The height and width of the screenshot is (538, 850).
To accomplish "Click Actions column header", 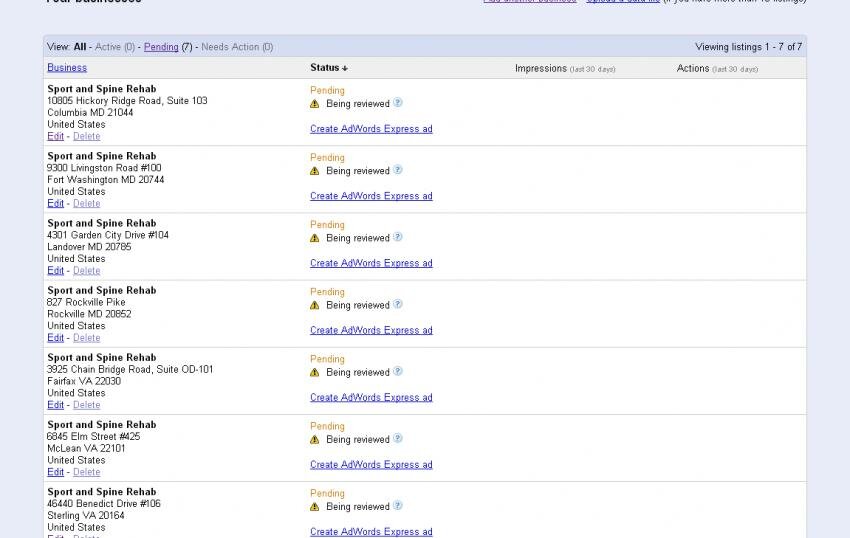I will coord(717,69).
